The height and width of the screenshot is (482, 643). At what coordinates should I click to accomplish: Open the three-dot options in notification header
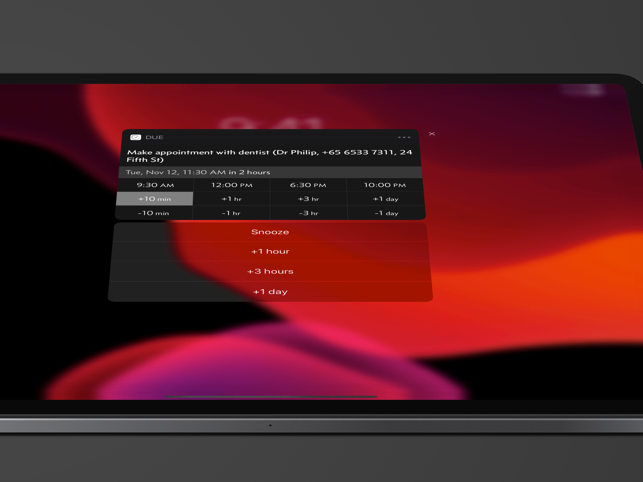coord(404,137)
